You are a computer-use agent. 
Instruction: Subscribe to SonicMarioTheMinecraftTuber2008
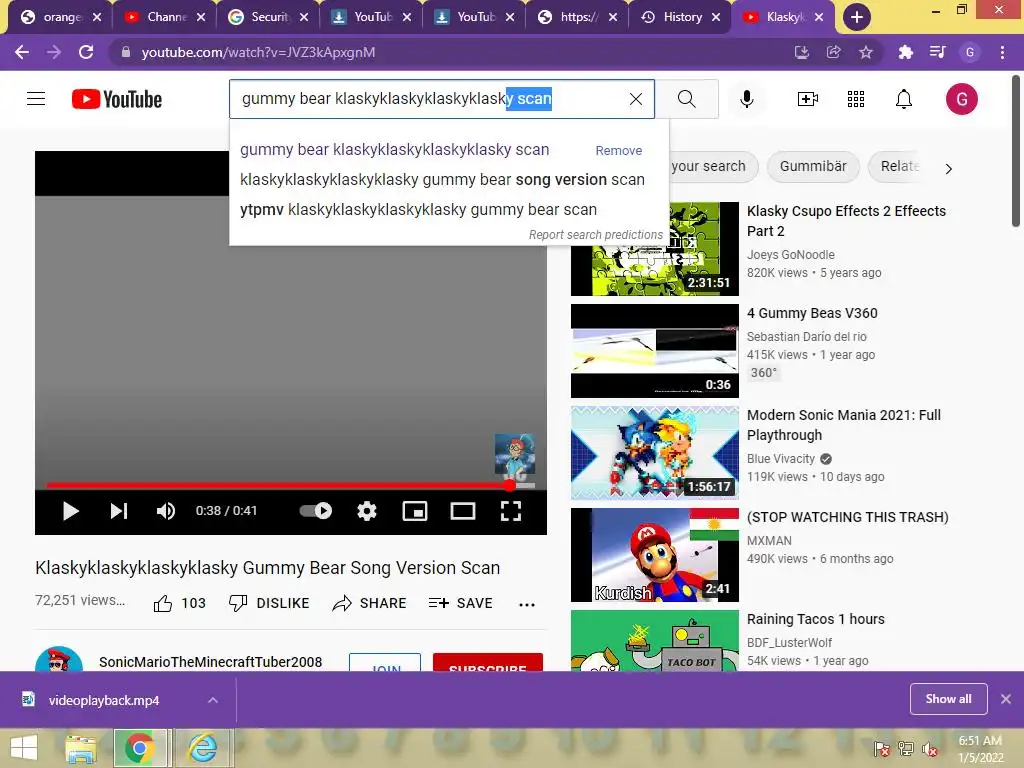488,662
